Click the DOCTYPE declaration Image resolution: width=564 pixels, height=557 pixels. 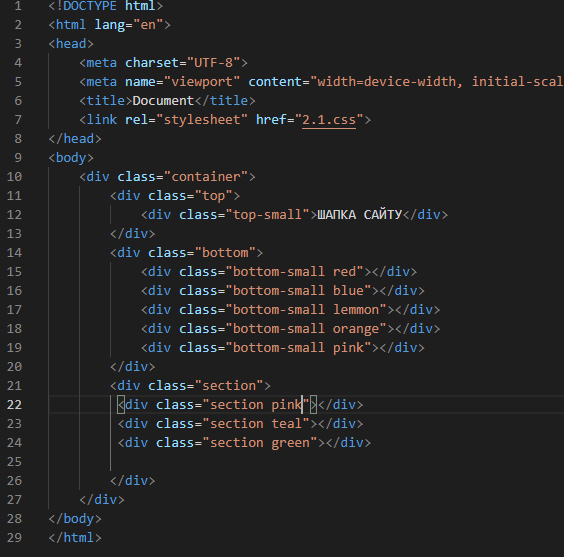point(106,6)
